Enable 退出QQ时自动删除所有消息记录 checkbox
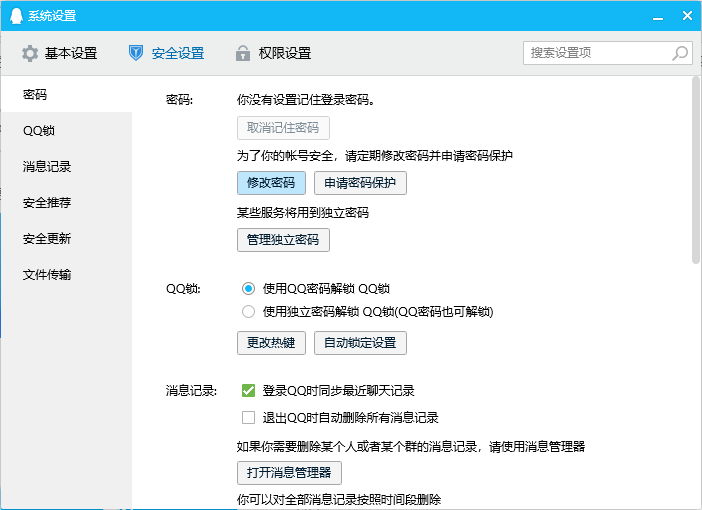Viewport: 702px width, 510px height. 248,418
